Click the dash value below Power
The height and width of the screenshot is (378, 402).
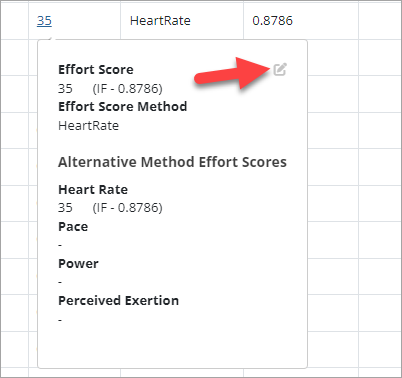pyautogui.click(x=60, y=283)
